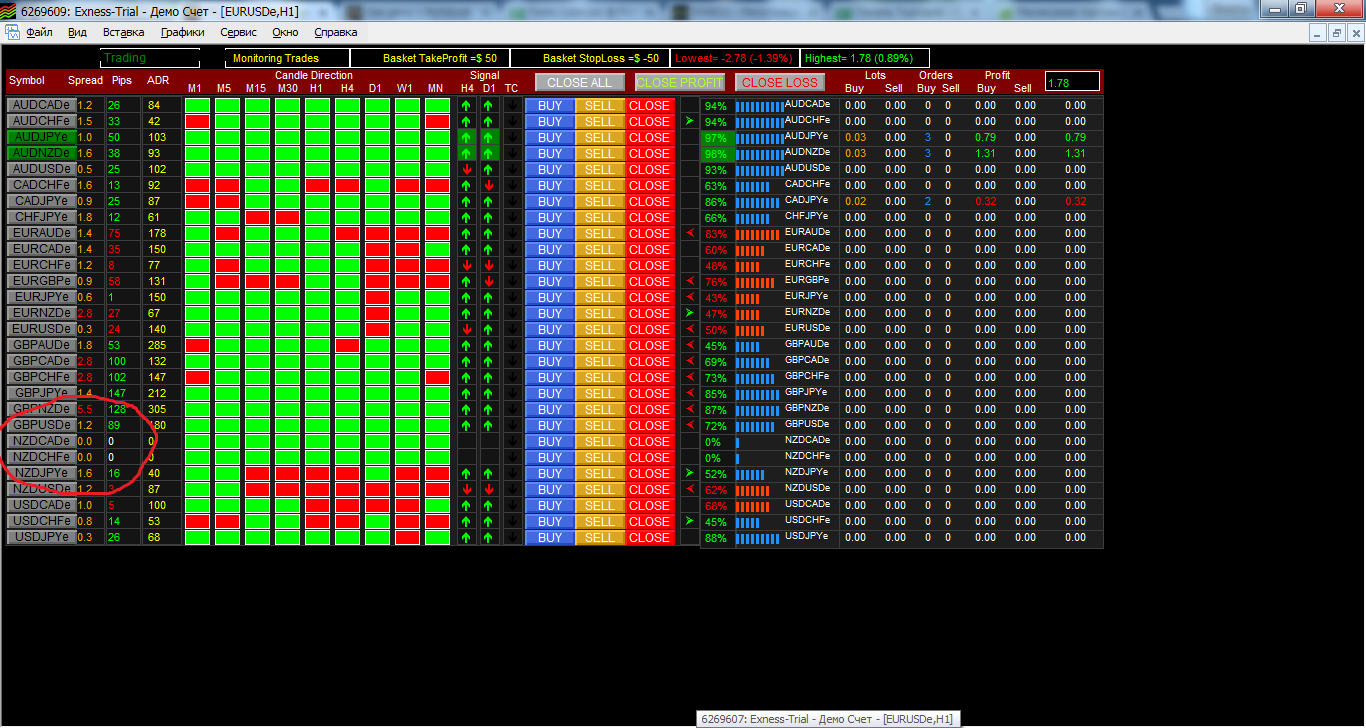Screen dimensions: 1366x728
Task: Open the Вставка menu
Action: pos(123,32)
